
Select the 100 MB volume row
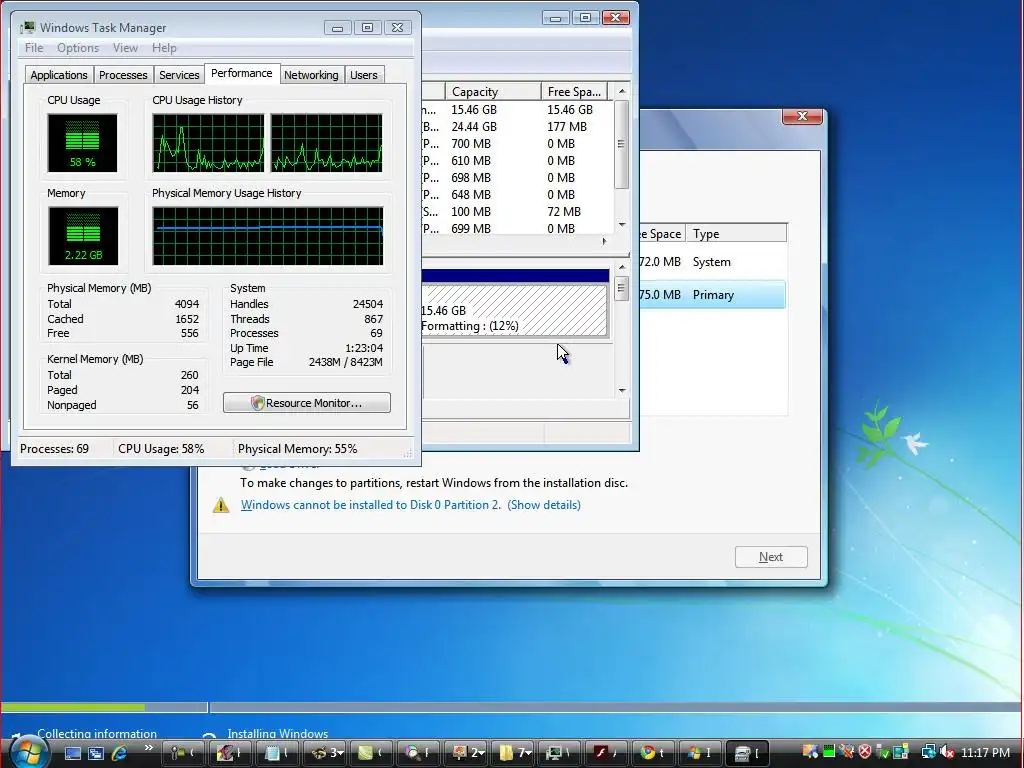click(x=518, y=212)
